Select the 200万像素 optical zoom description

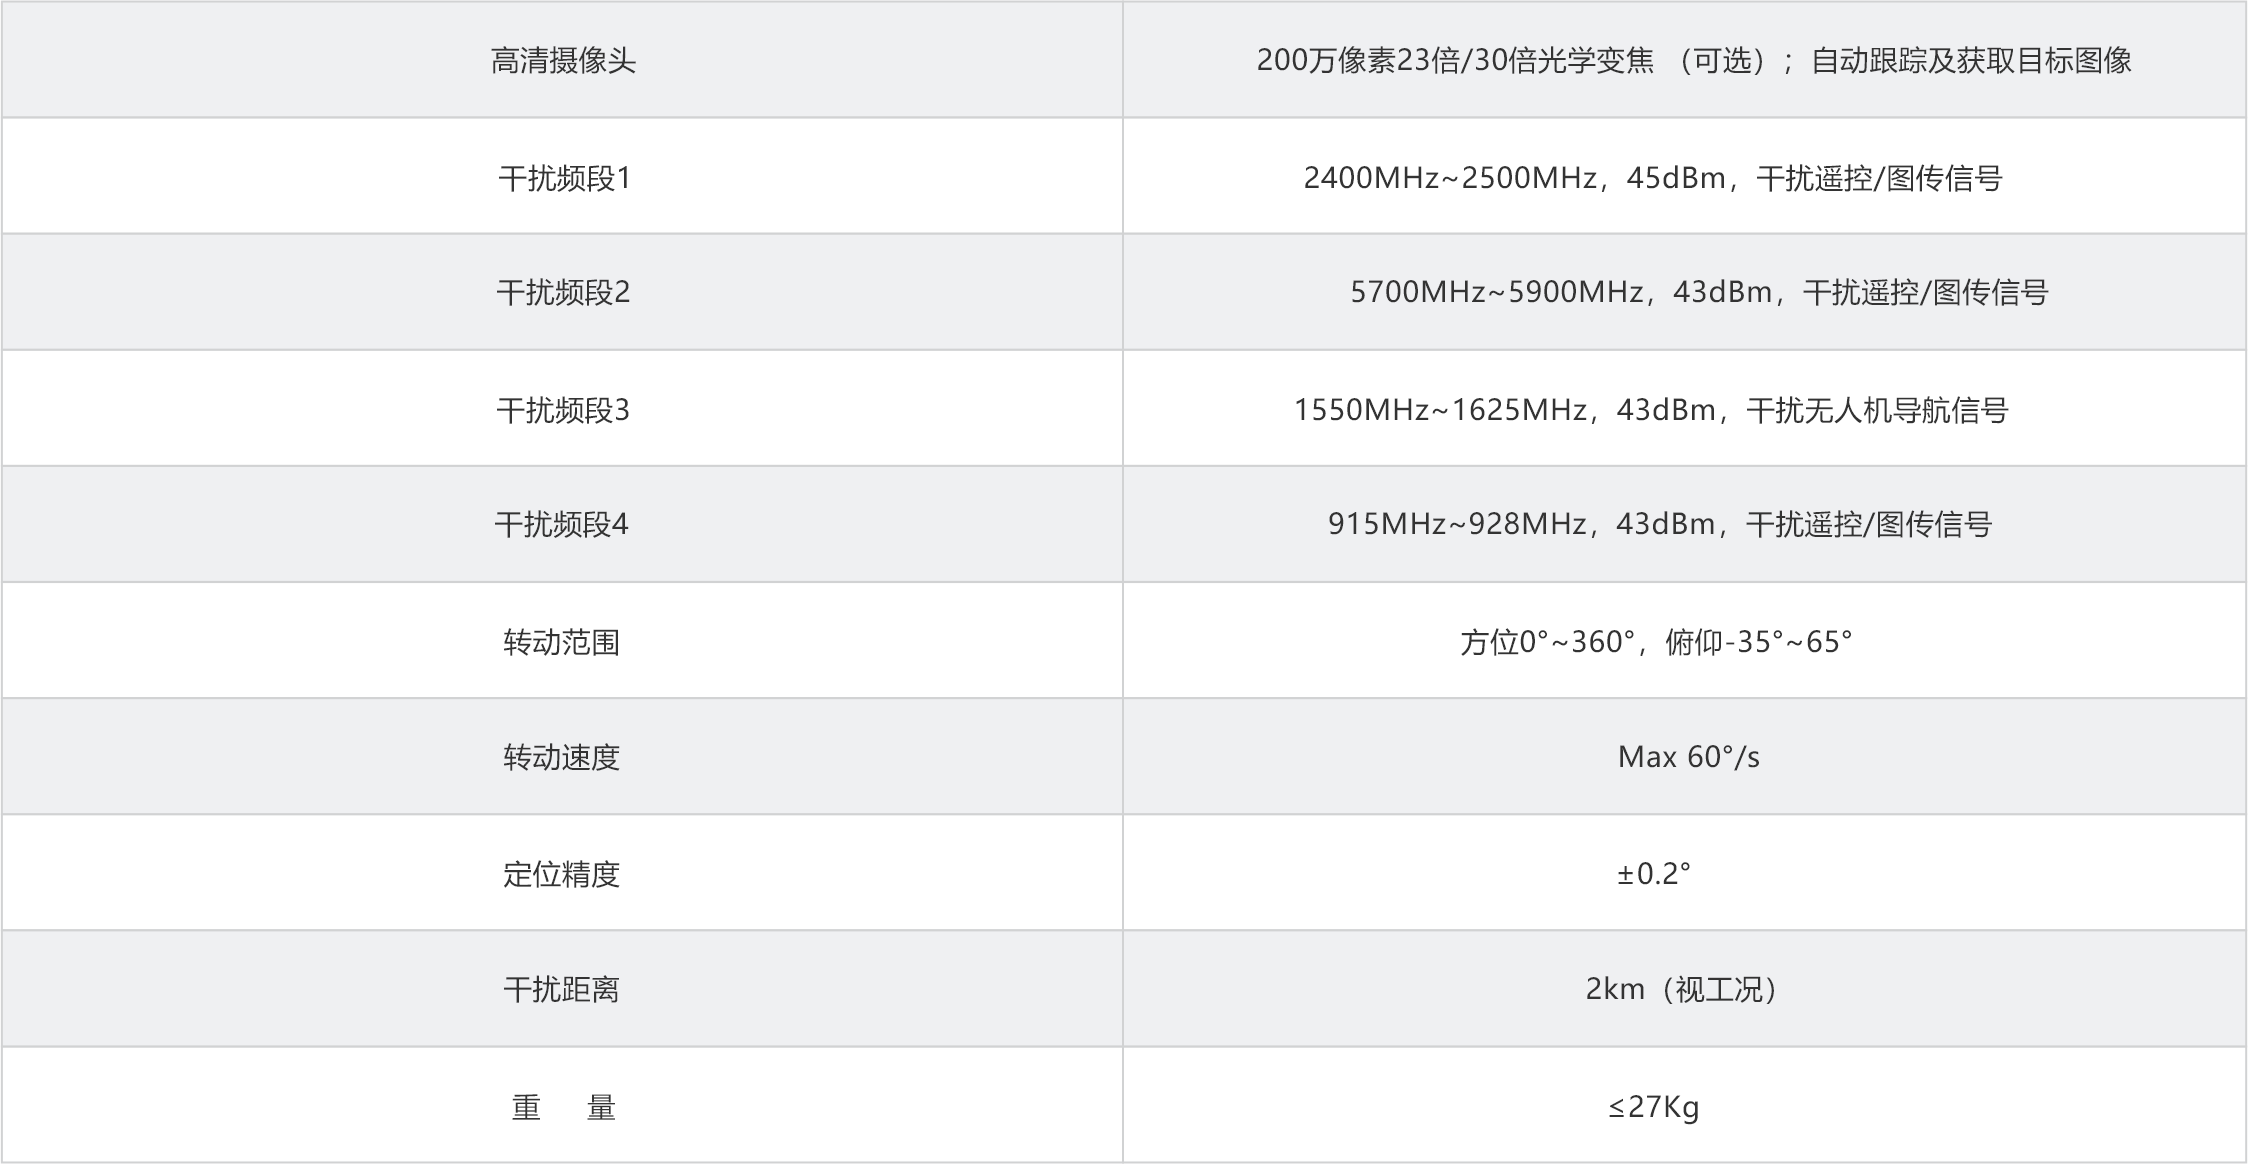pos(1694,61)
